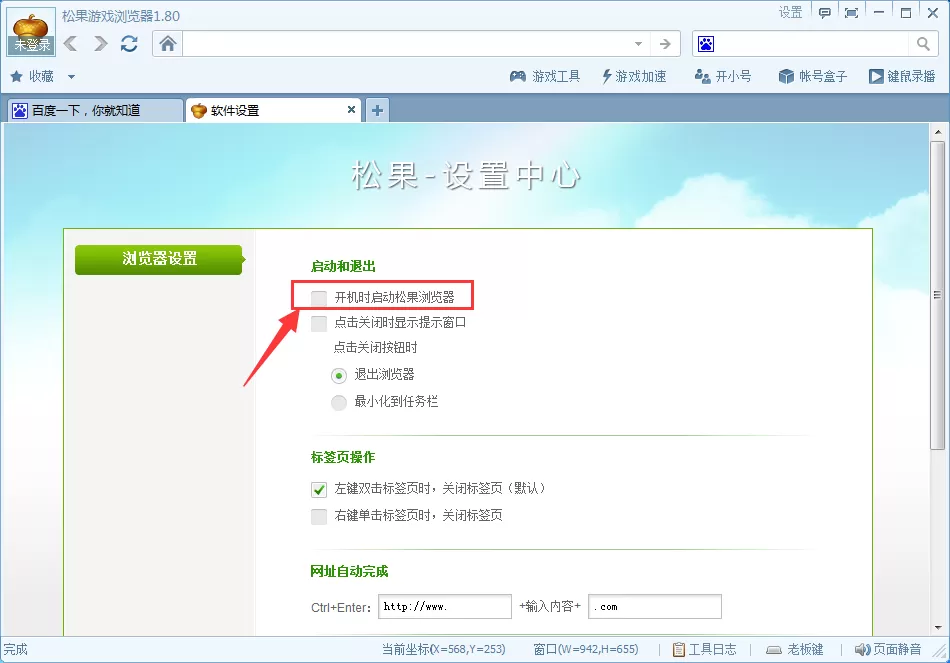
Task: Click 老板键 in status bar
Action: [794, 650]
